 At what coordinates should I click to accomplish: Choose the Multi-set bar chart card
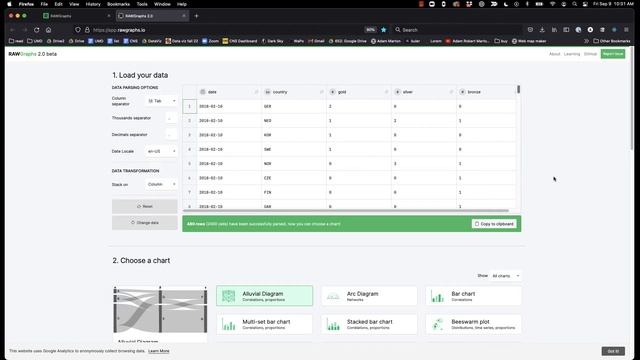[264, 324]
